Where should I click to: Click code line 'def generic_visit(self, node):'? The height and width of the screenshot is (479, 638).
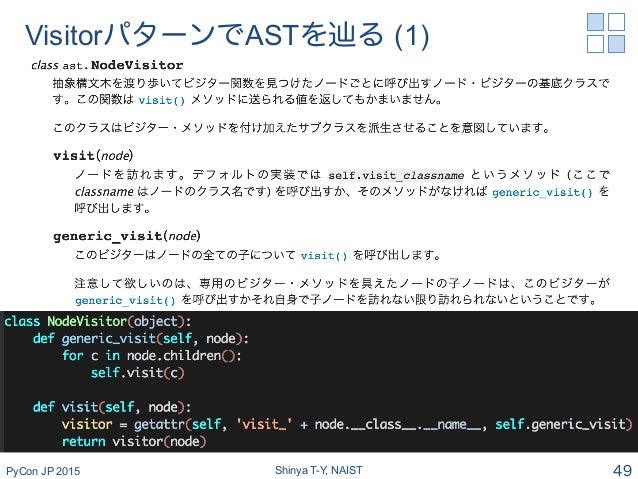tap(141, 339)
